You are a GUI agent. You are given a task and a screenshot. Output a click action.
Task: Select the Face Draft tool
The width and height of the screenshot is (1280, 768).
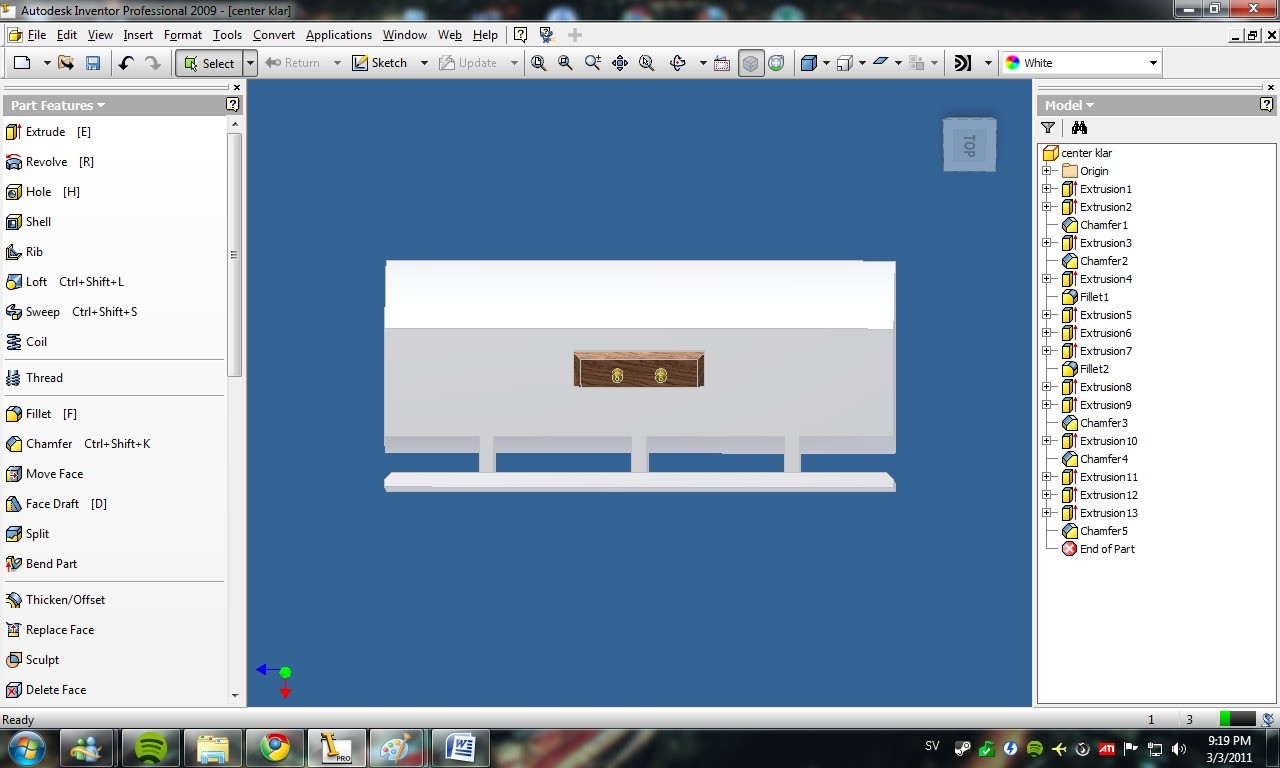tap(56, 504)
